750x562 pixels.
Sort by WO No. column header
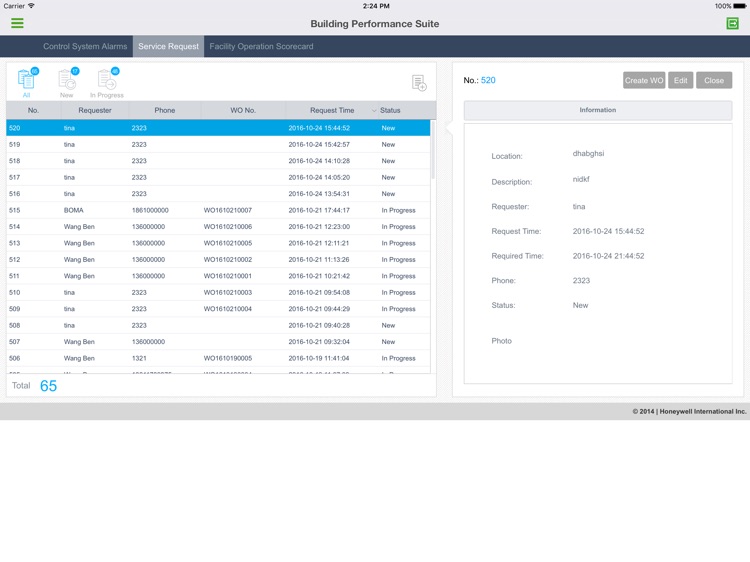tap(243, 110)
